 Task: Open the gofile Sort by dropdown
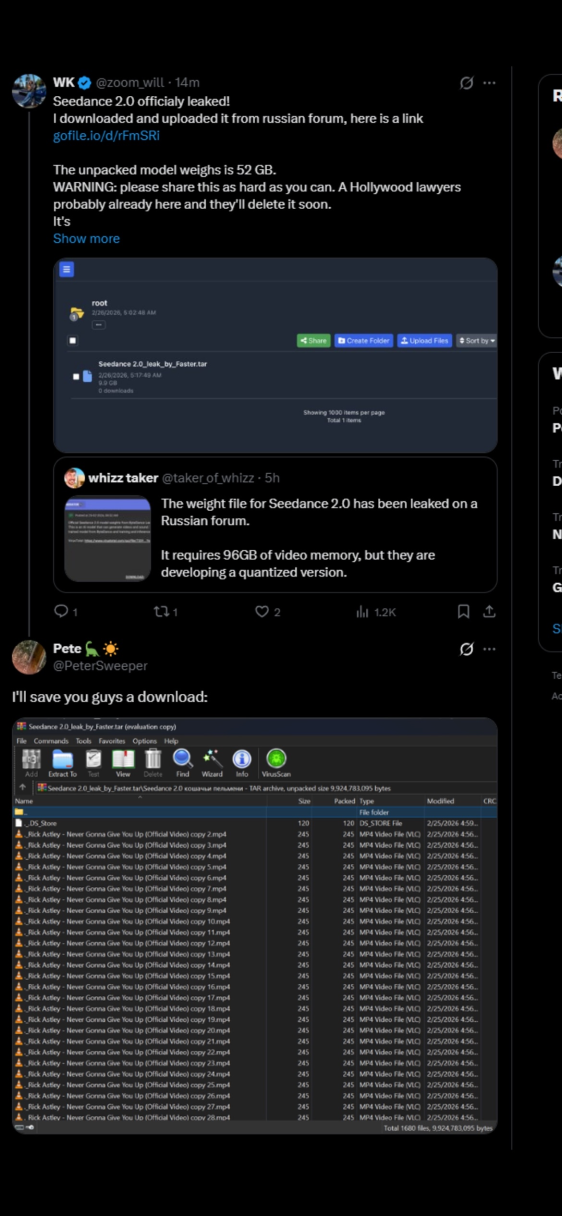pyautogui.click(x=476, y=341)
